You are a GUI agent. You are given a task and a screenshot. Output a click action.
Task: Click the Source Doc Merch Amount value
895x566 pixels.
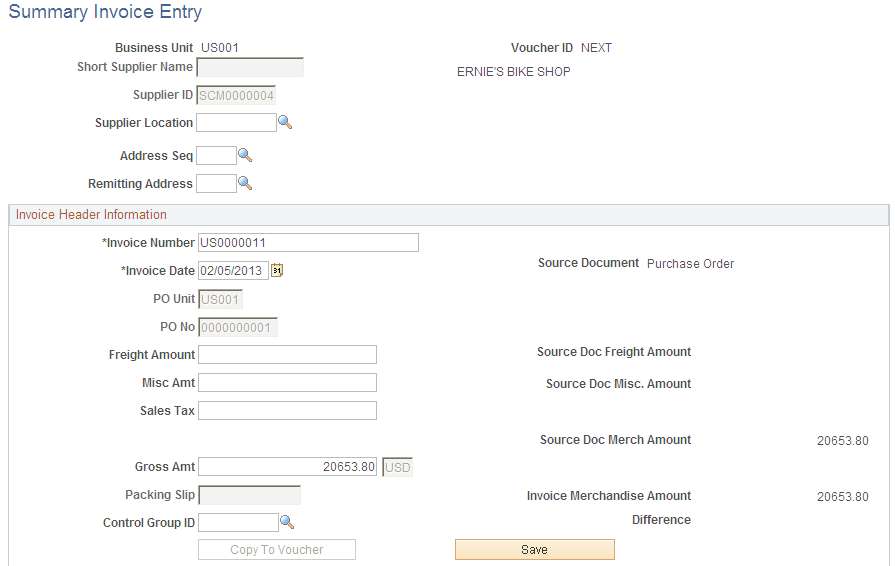pyautogui.click(x=842, y=440)
